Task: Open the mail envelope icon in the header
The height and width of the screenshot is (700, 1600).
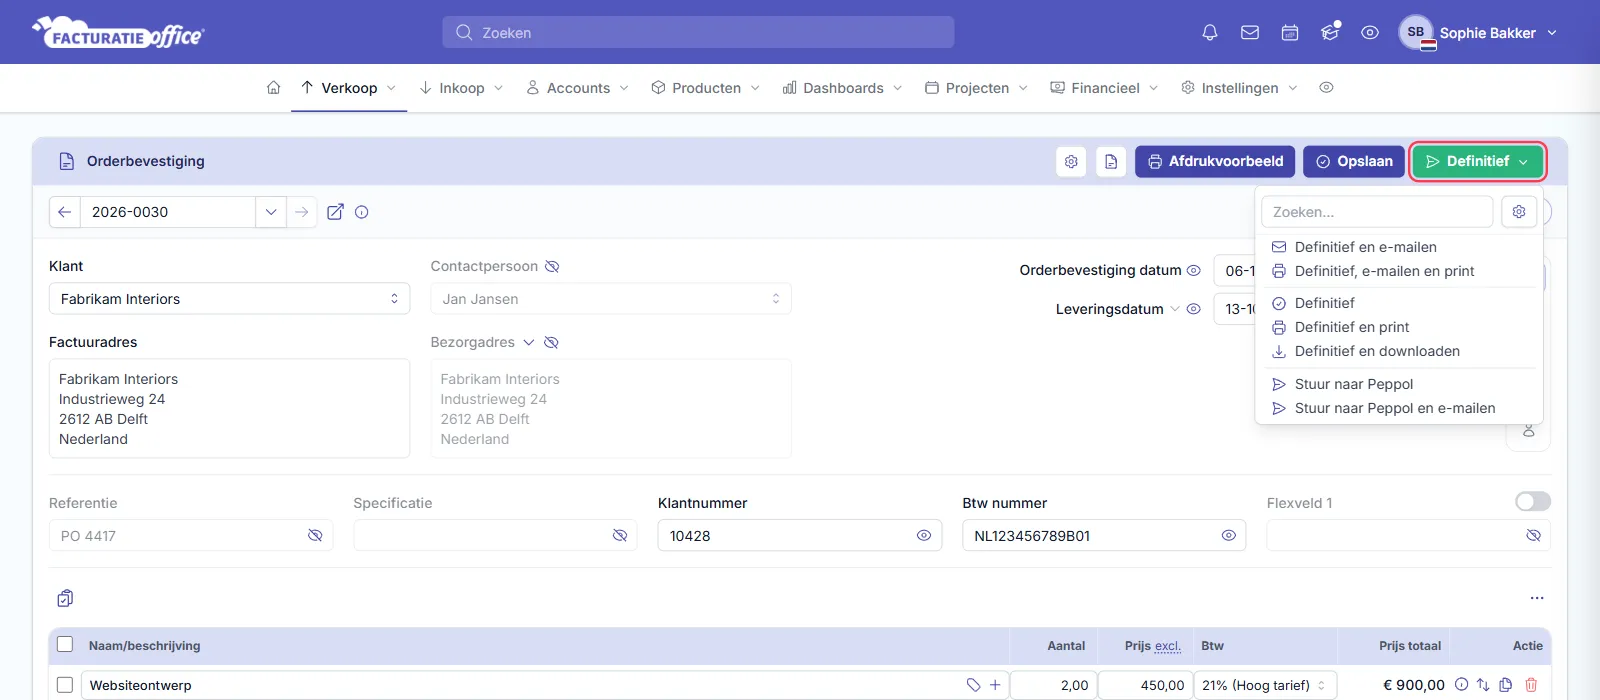Action: click(1250, 33)
